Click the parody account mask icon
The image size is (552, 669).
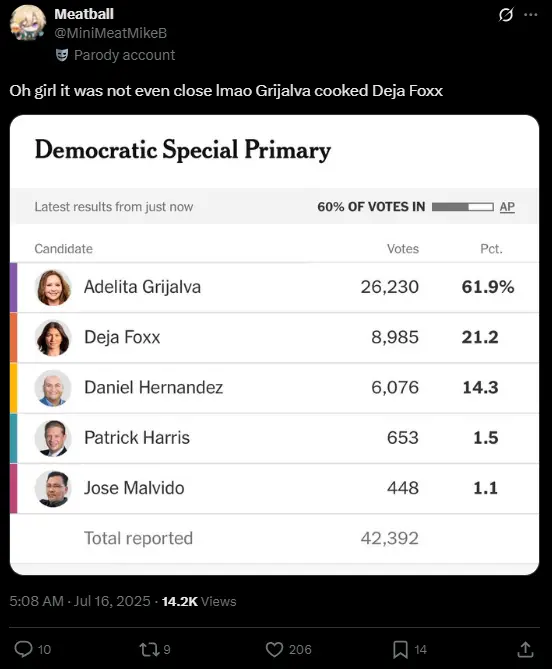pyautogui.click(x=62, y=55)
